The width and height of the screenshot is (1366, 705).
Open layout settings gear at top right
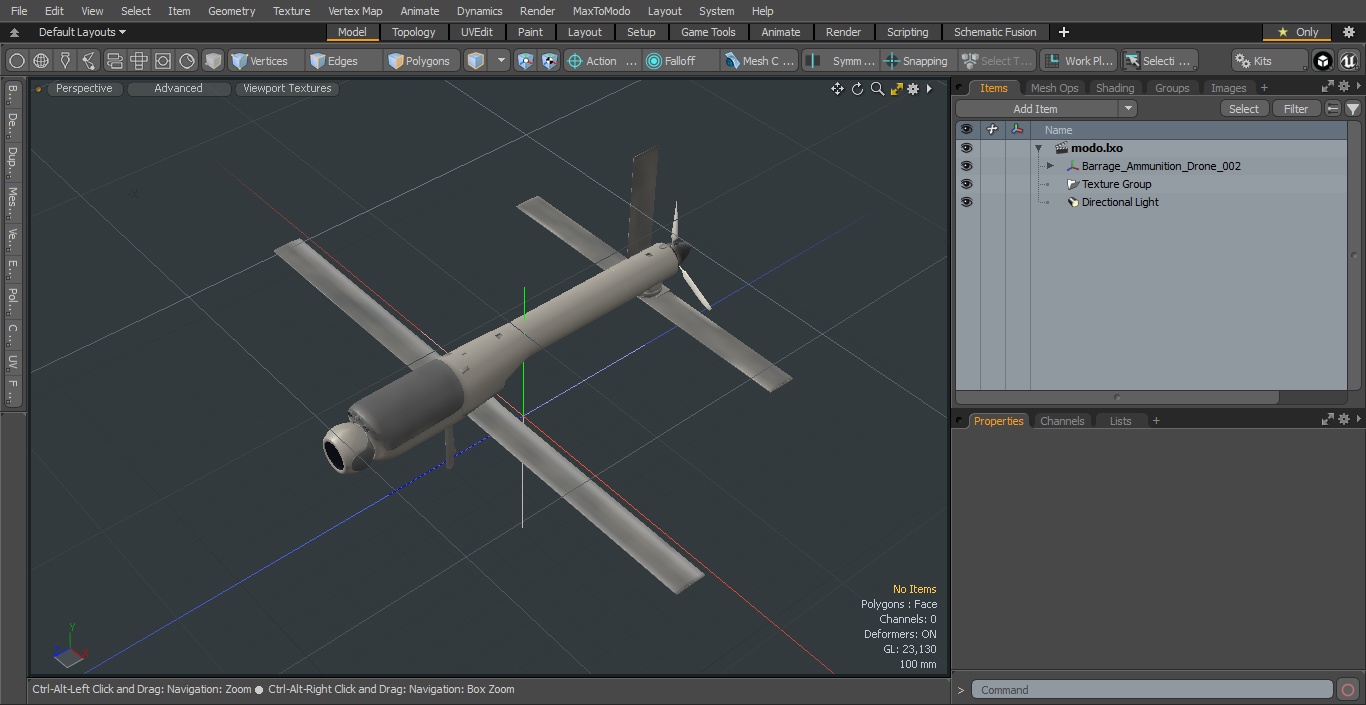pyautogui.click(x=1348, y=32)
